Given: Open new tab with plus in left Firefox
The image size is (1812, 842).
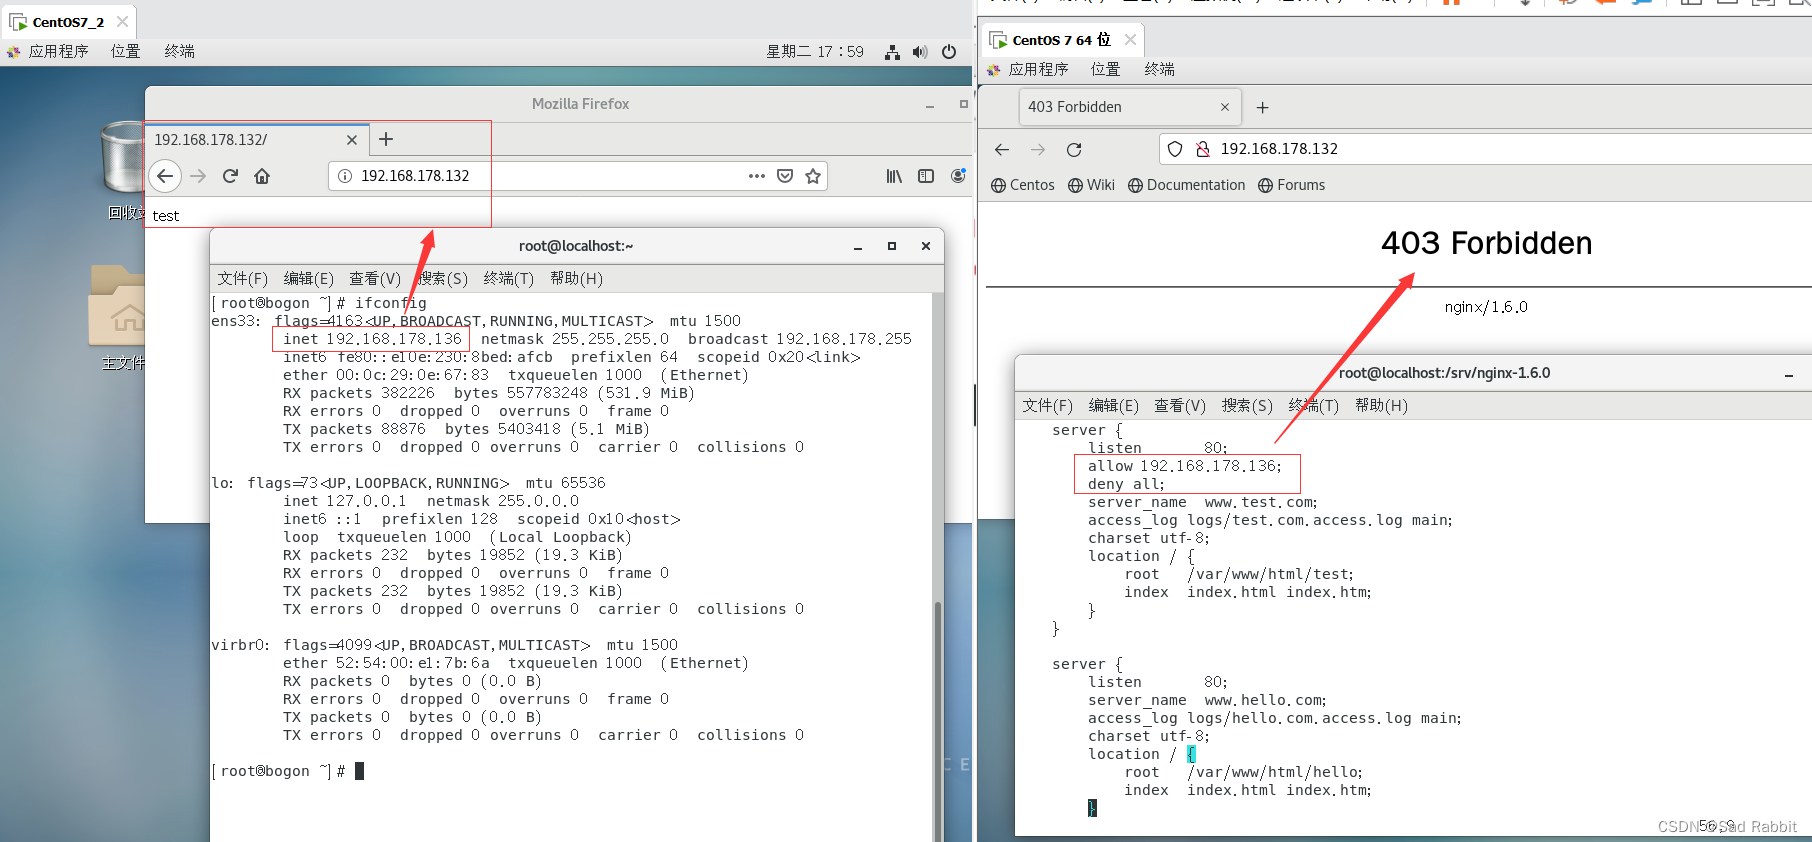Looking at the screenshot, I should click(386, 139).
